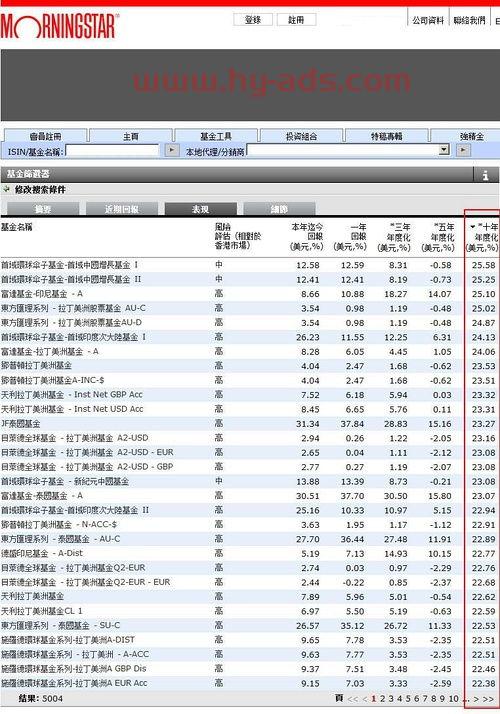Viewport: 500px width, 714px height.
Task: Click the go arrow beside 本地代理/分銷商 dropdown
Action: tap(463, 150)
